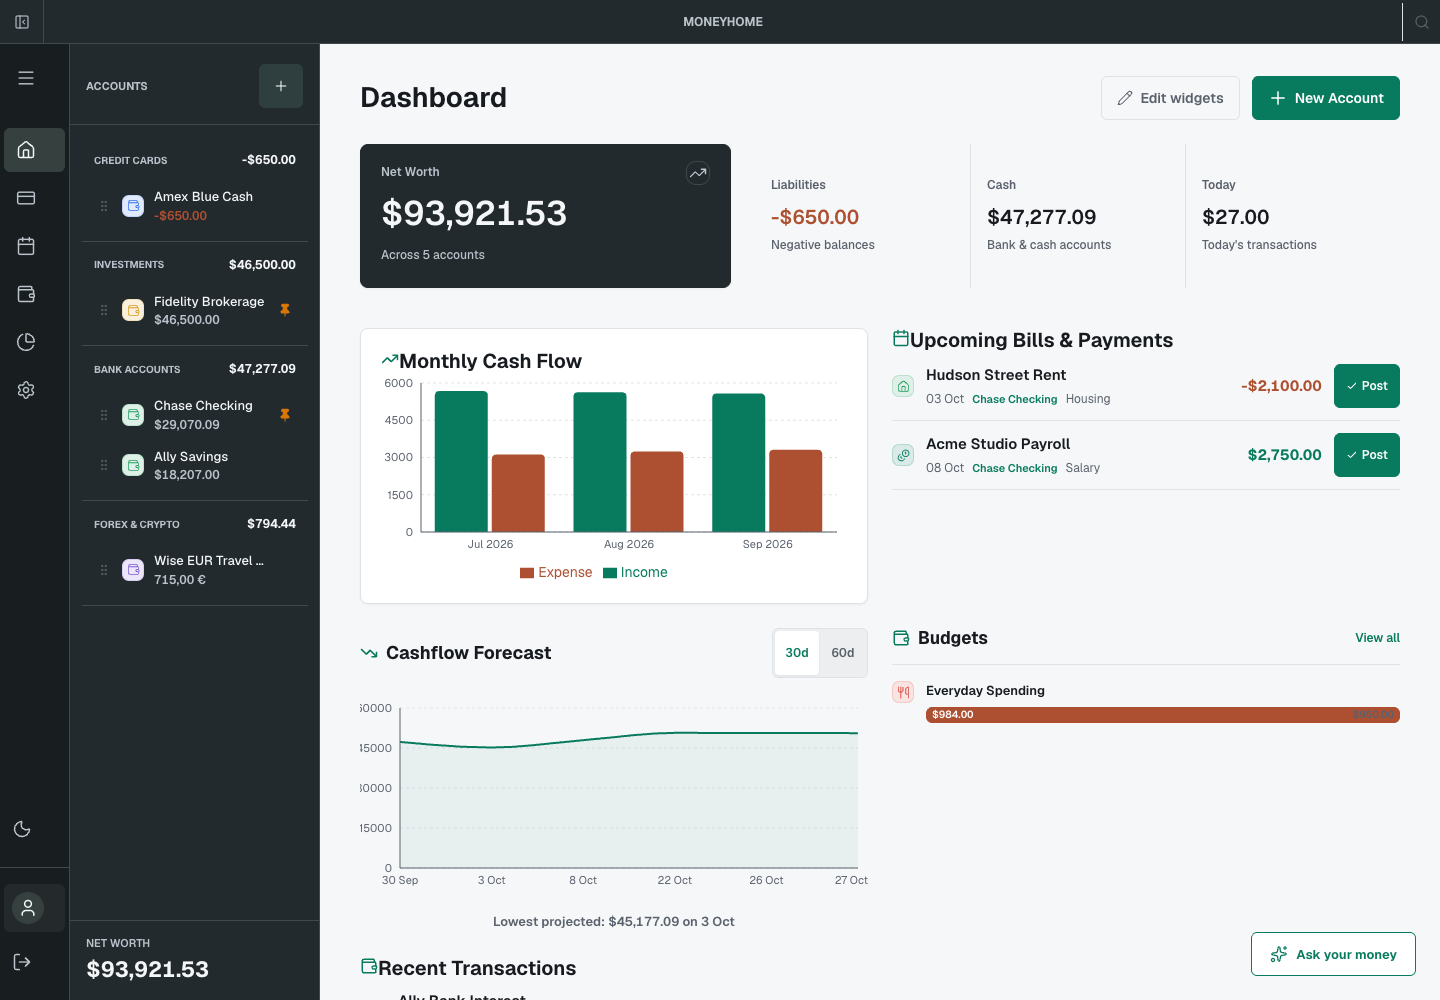
Task: Click the Hudson Street Rent housing icon
Action: point(903,386)
